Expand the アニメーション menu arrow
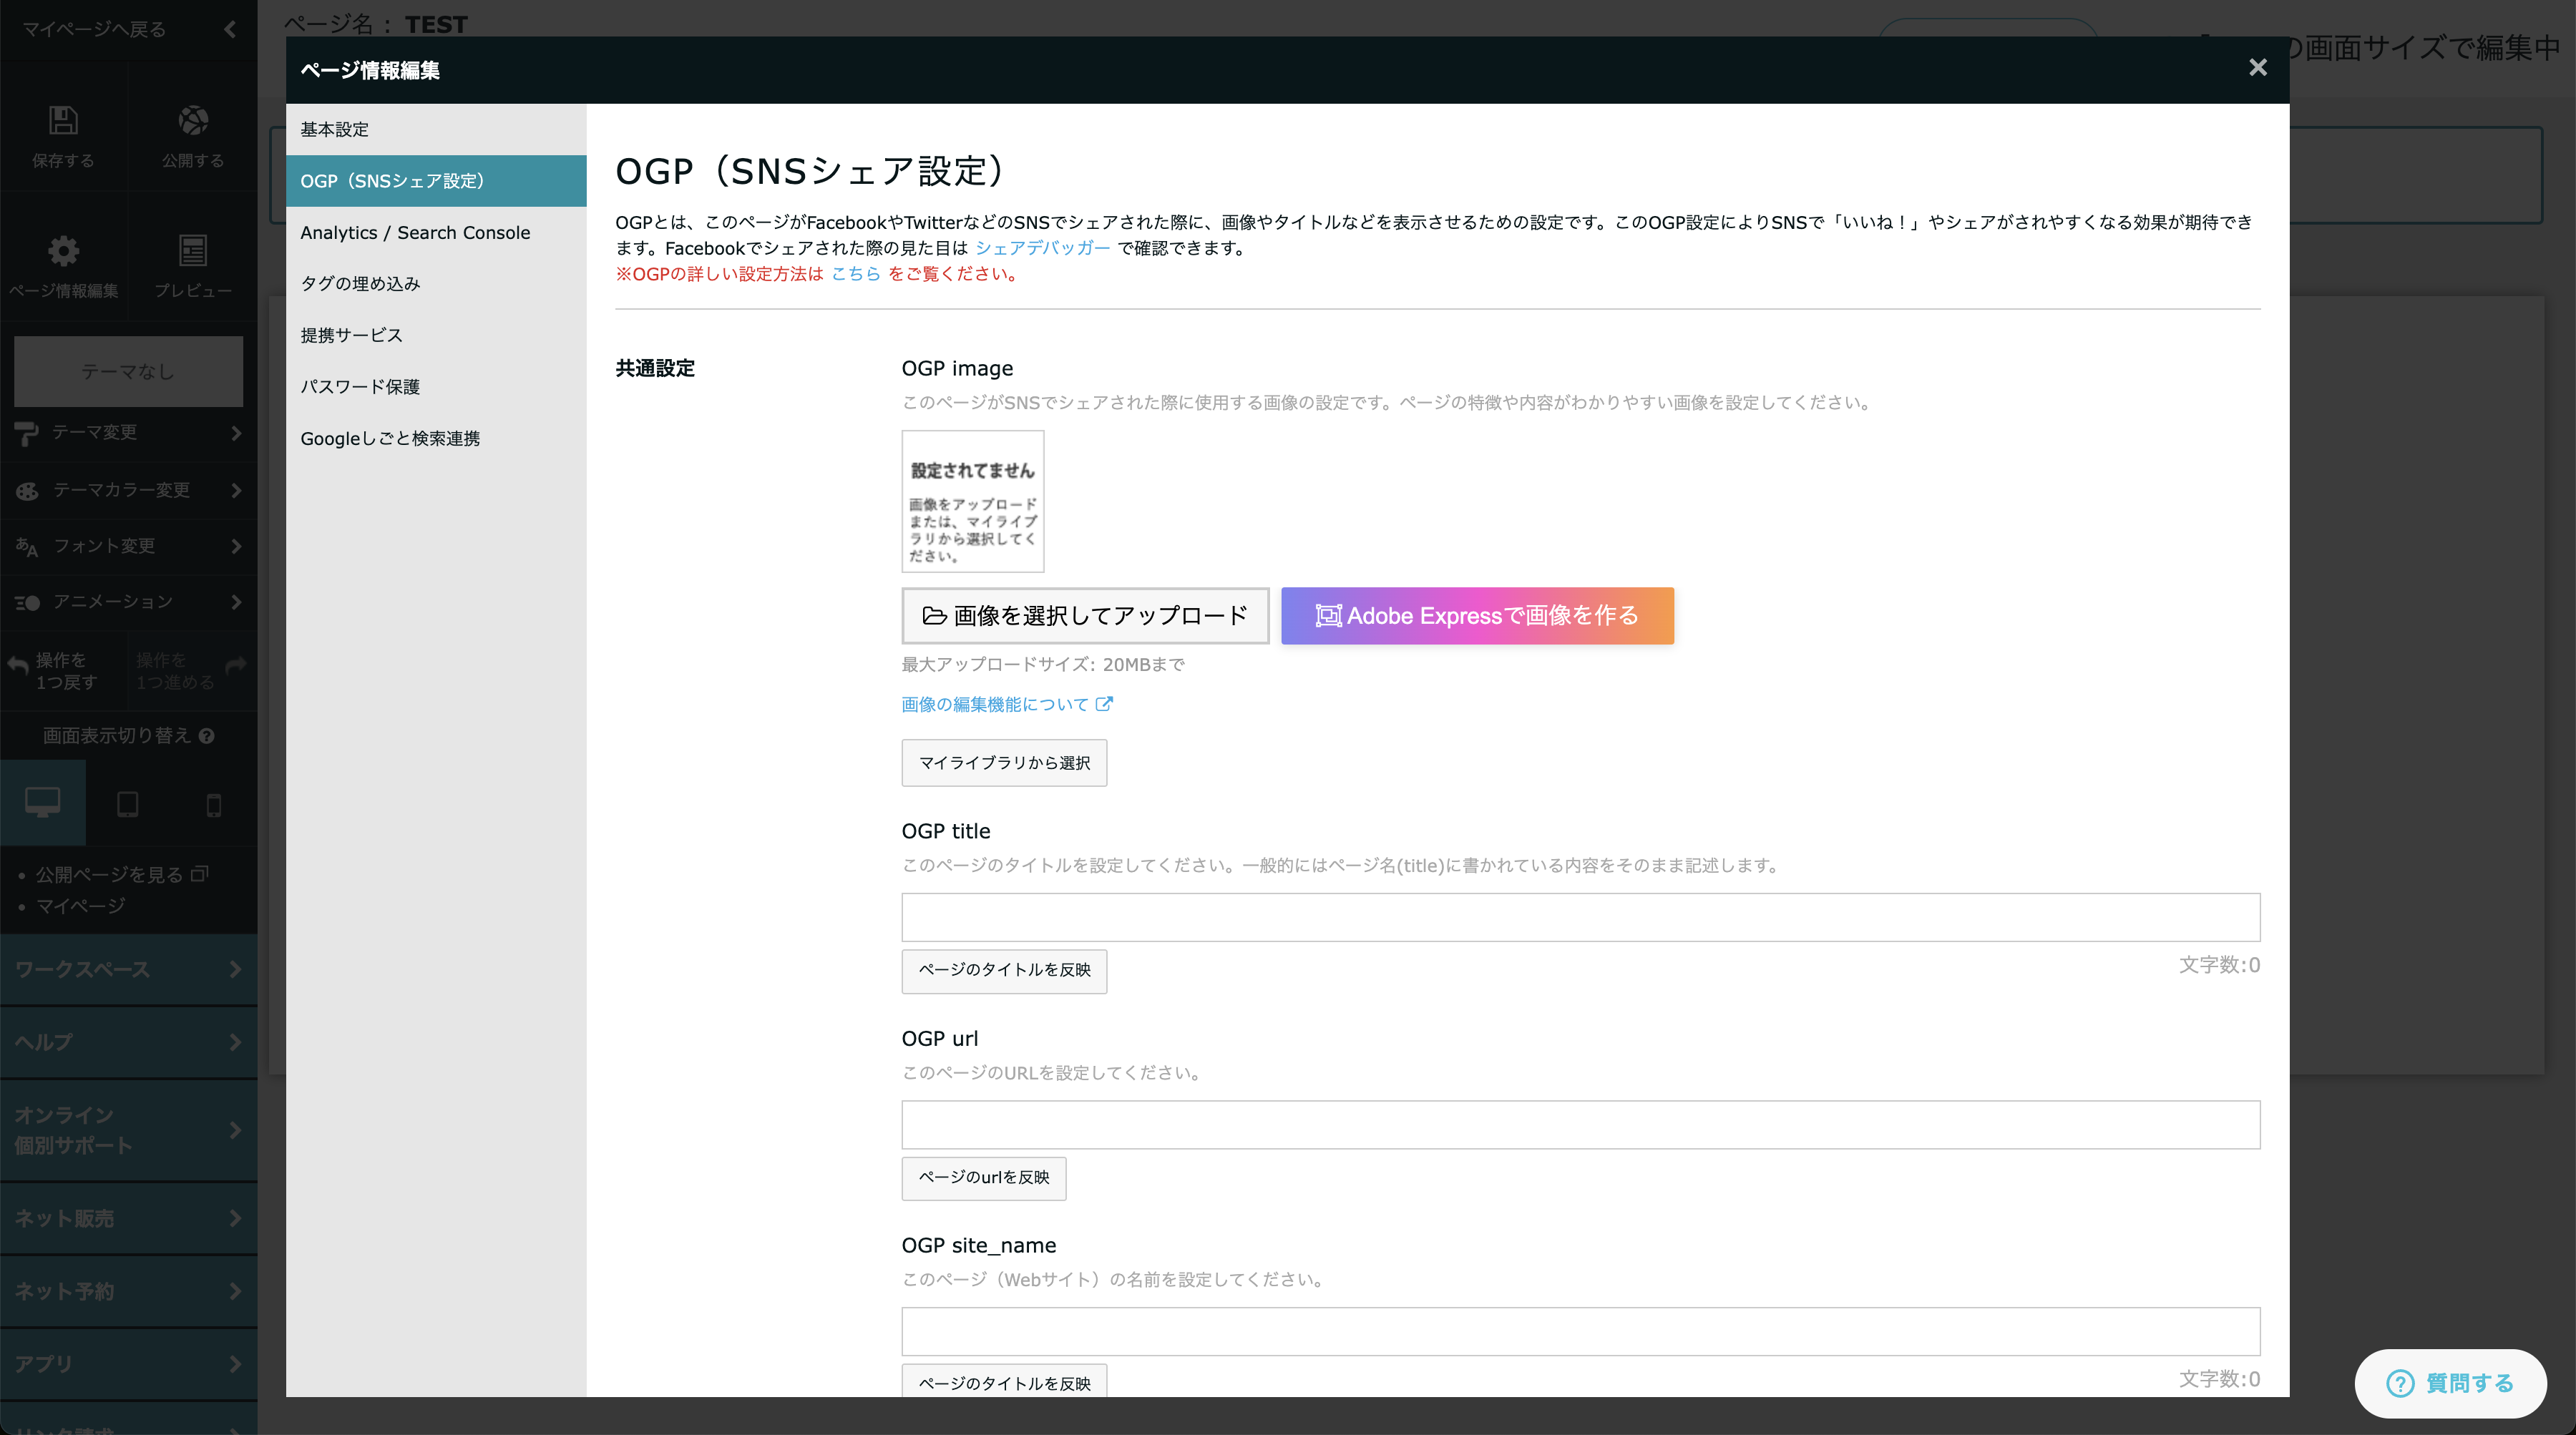Image resolution: width=2576 pixels, height=1435 pixels. [236, 602]
